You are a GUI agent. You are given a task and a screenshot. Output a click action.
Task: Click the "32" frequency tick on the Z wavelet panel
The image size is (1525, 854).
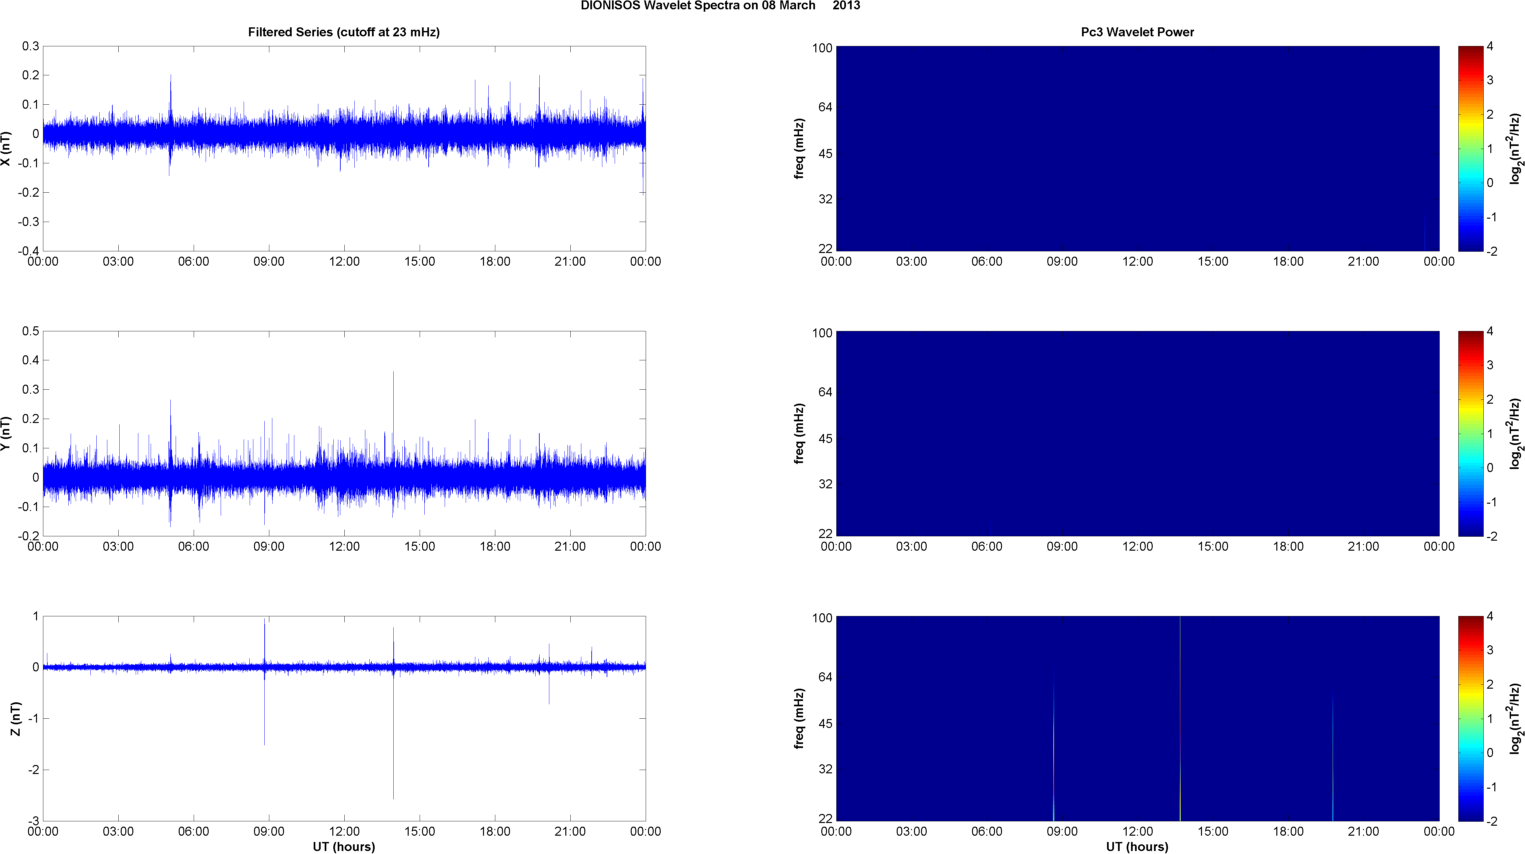click(x=826, y=770)
